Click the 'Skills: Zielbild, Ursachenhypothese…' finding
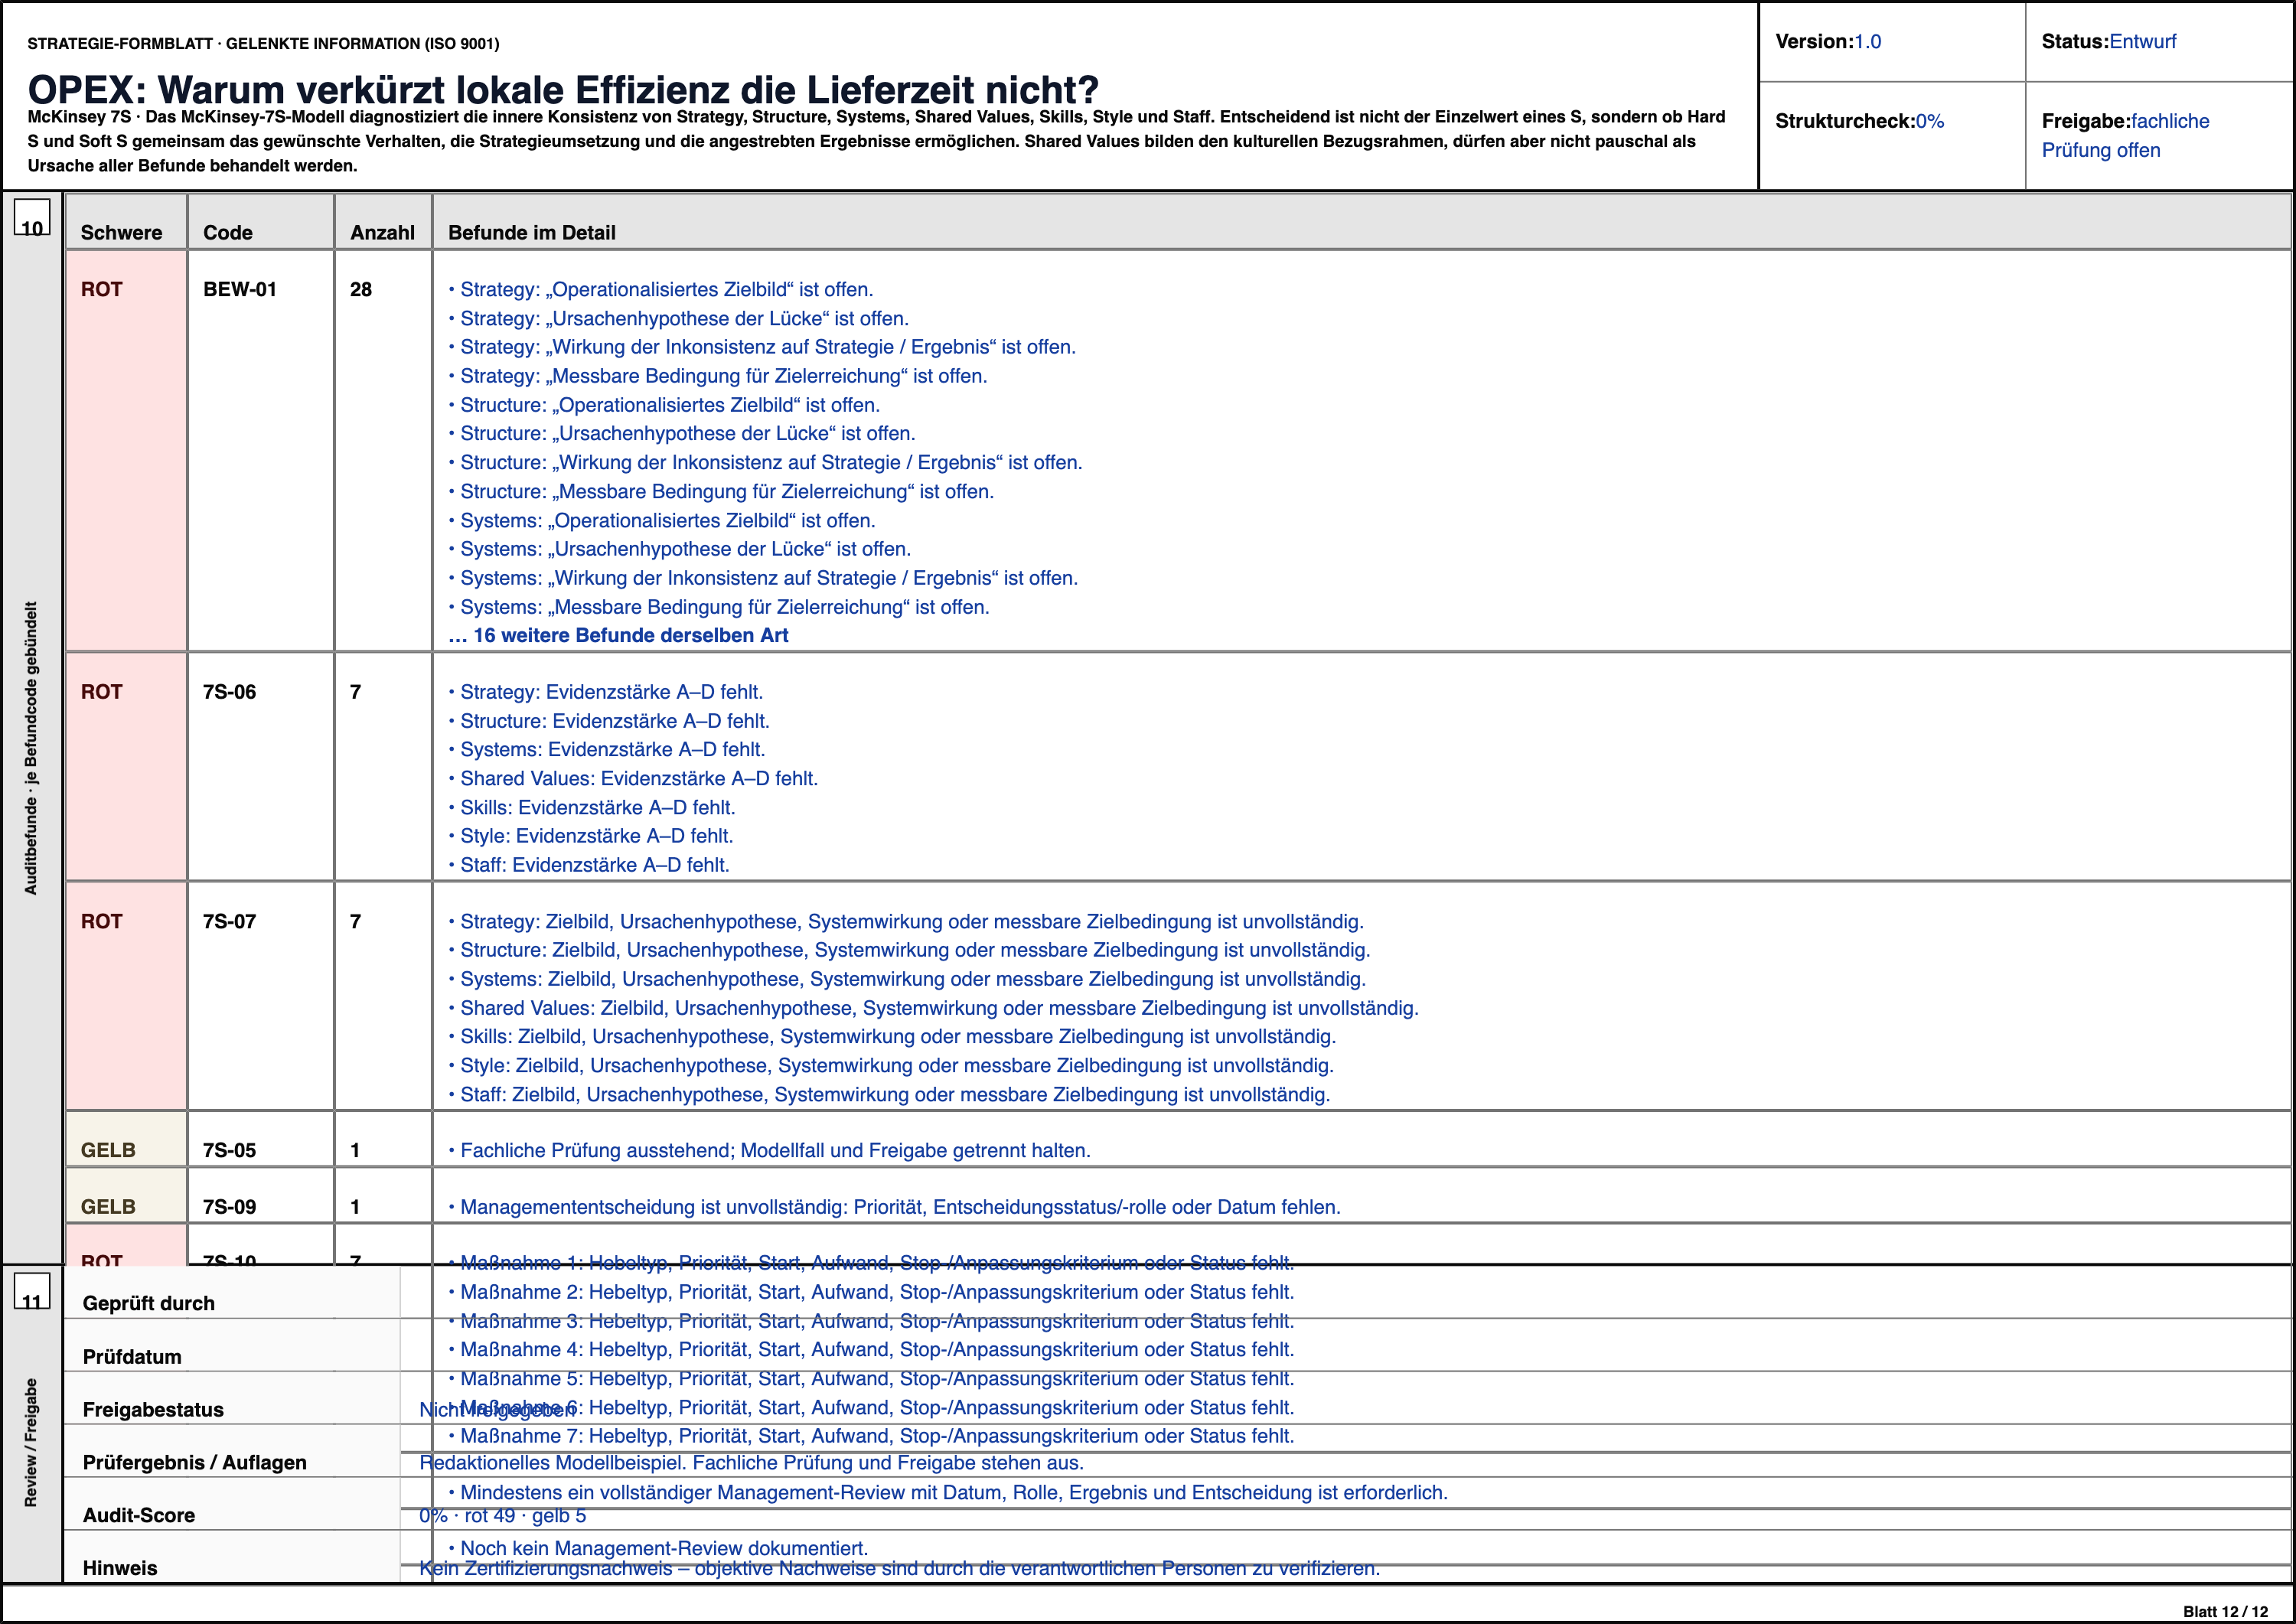This screenshot has height=1624, width=2296. coord(892,1036)
